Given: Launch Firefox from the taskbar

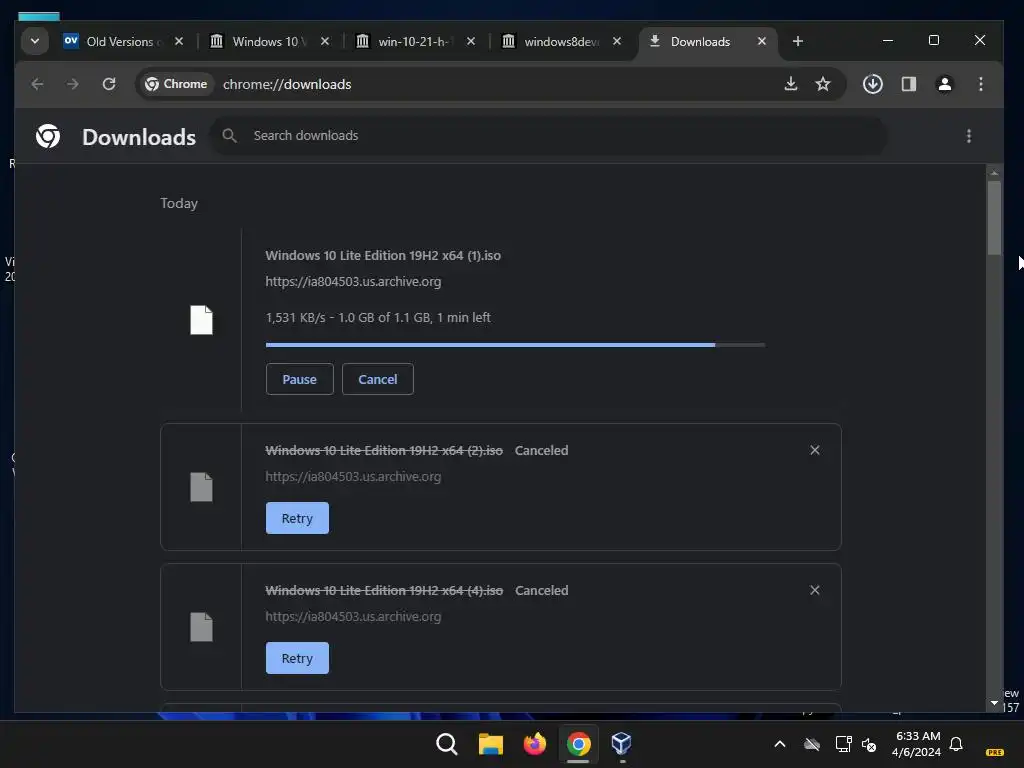Looking at the screenshot, I should 534,744.
